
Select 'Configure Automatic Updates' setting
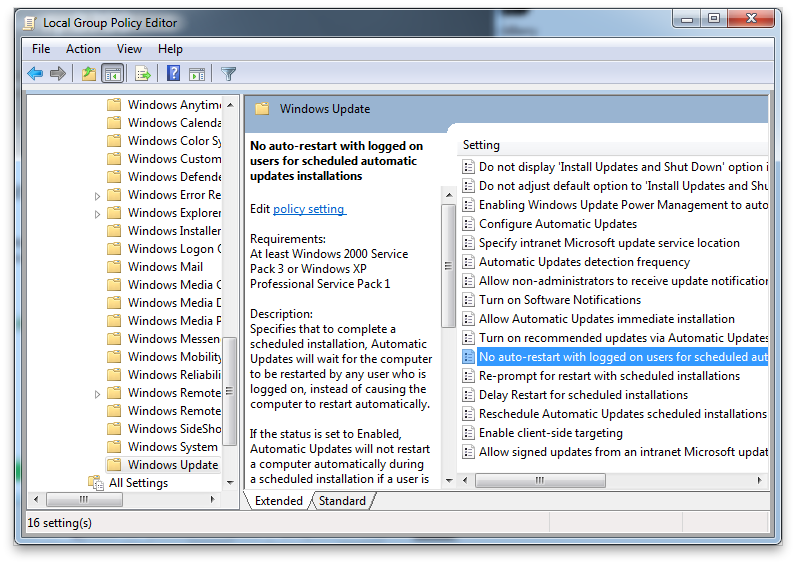(x=558, y=224)
